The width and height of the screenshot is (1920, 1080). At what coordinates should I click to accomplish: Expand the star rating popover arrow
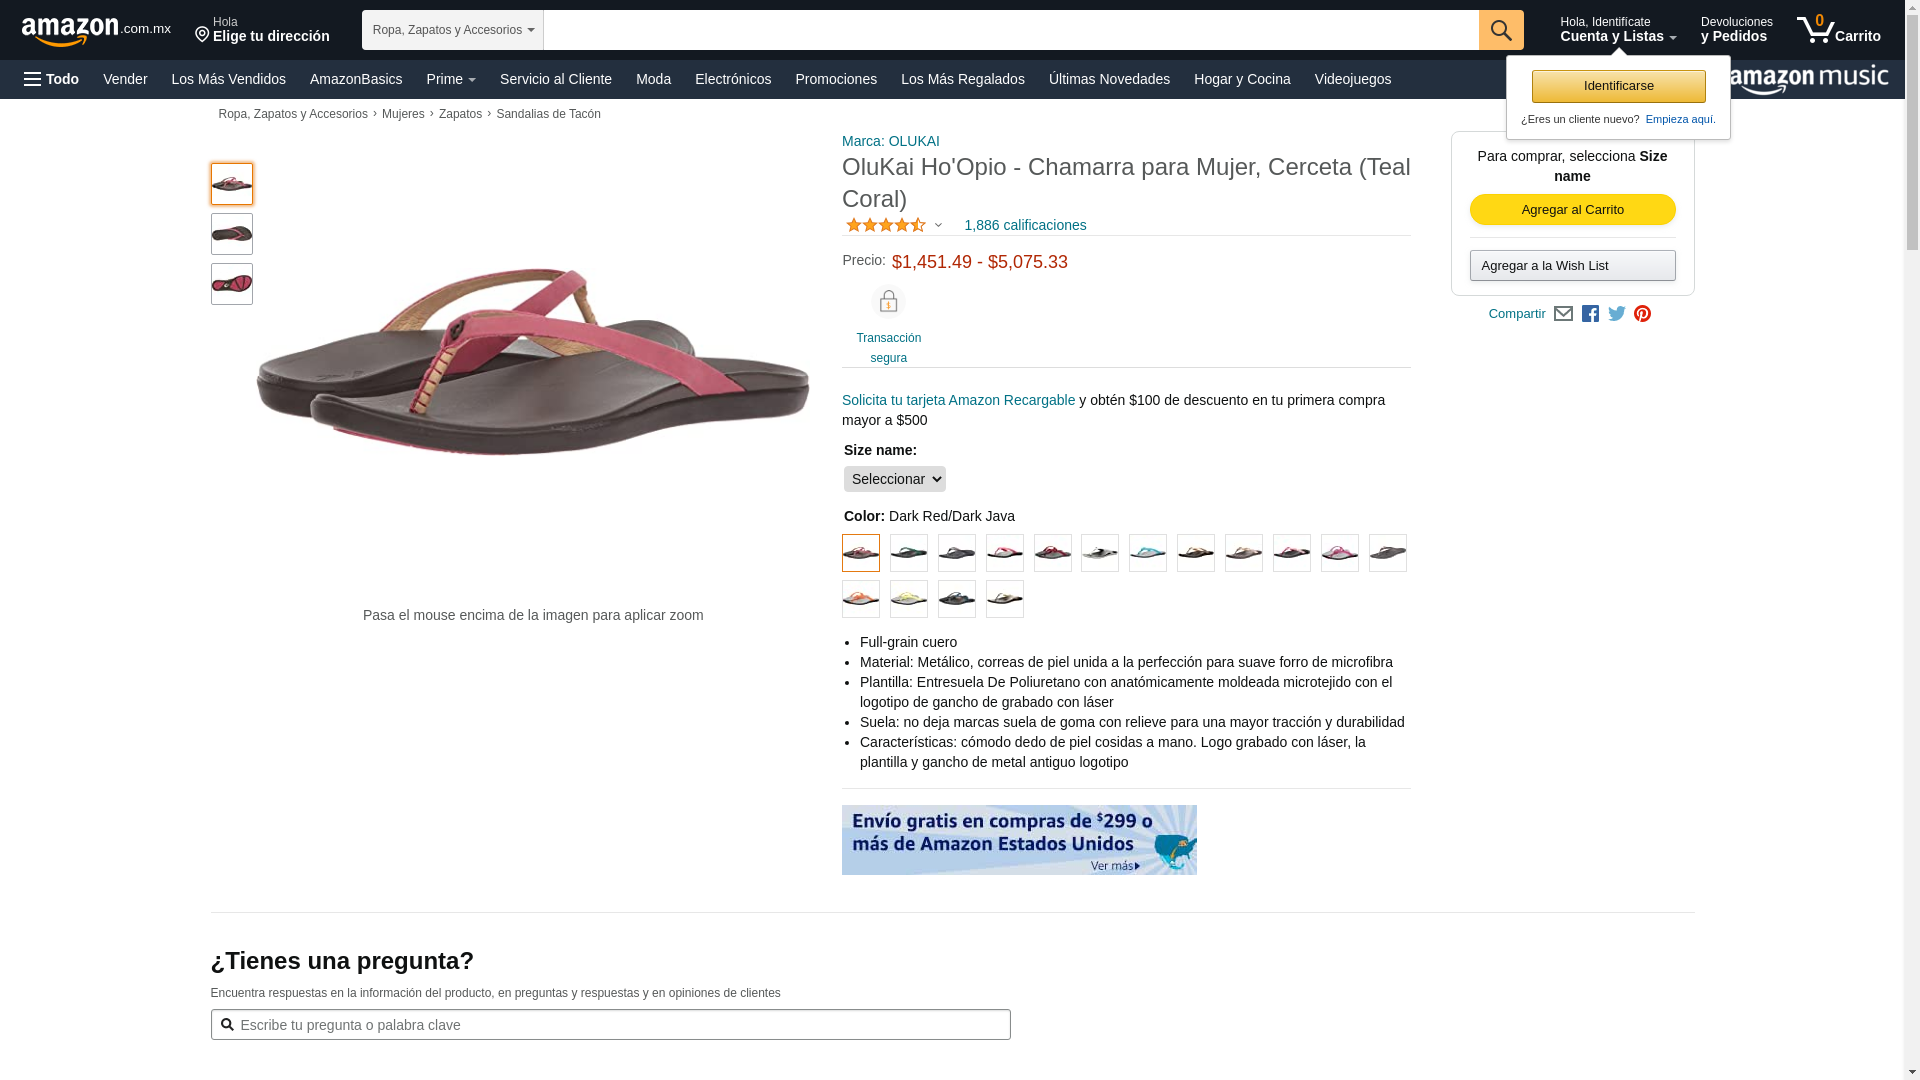938,225
